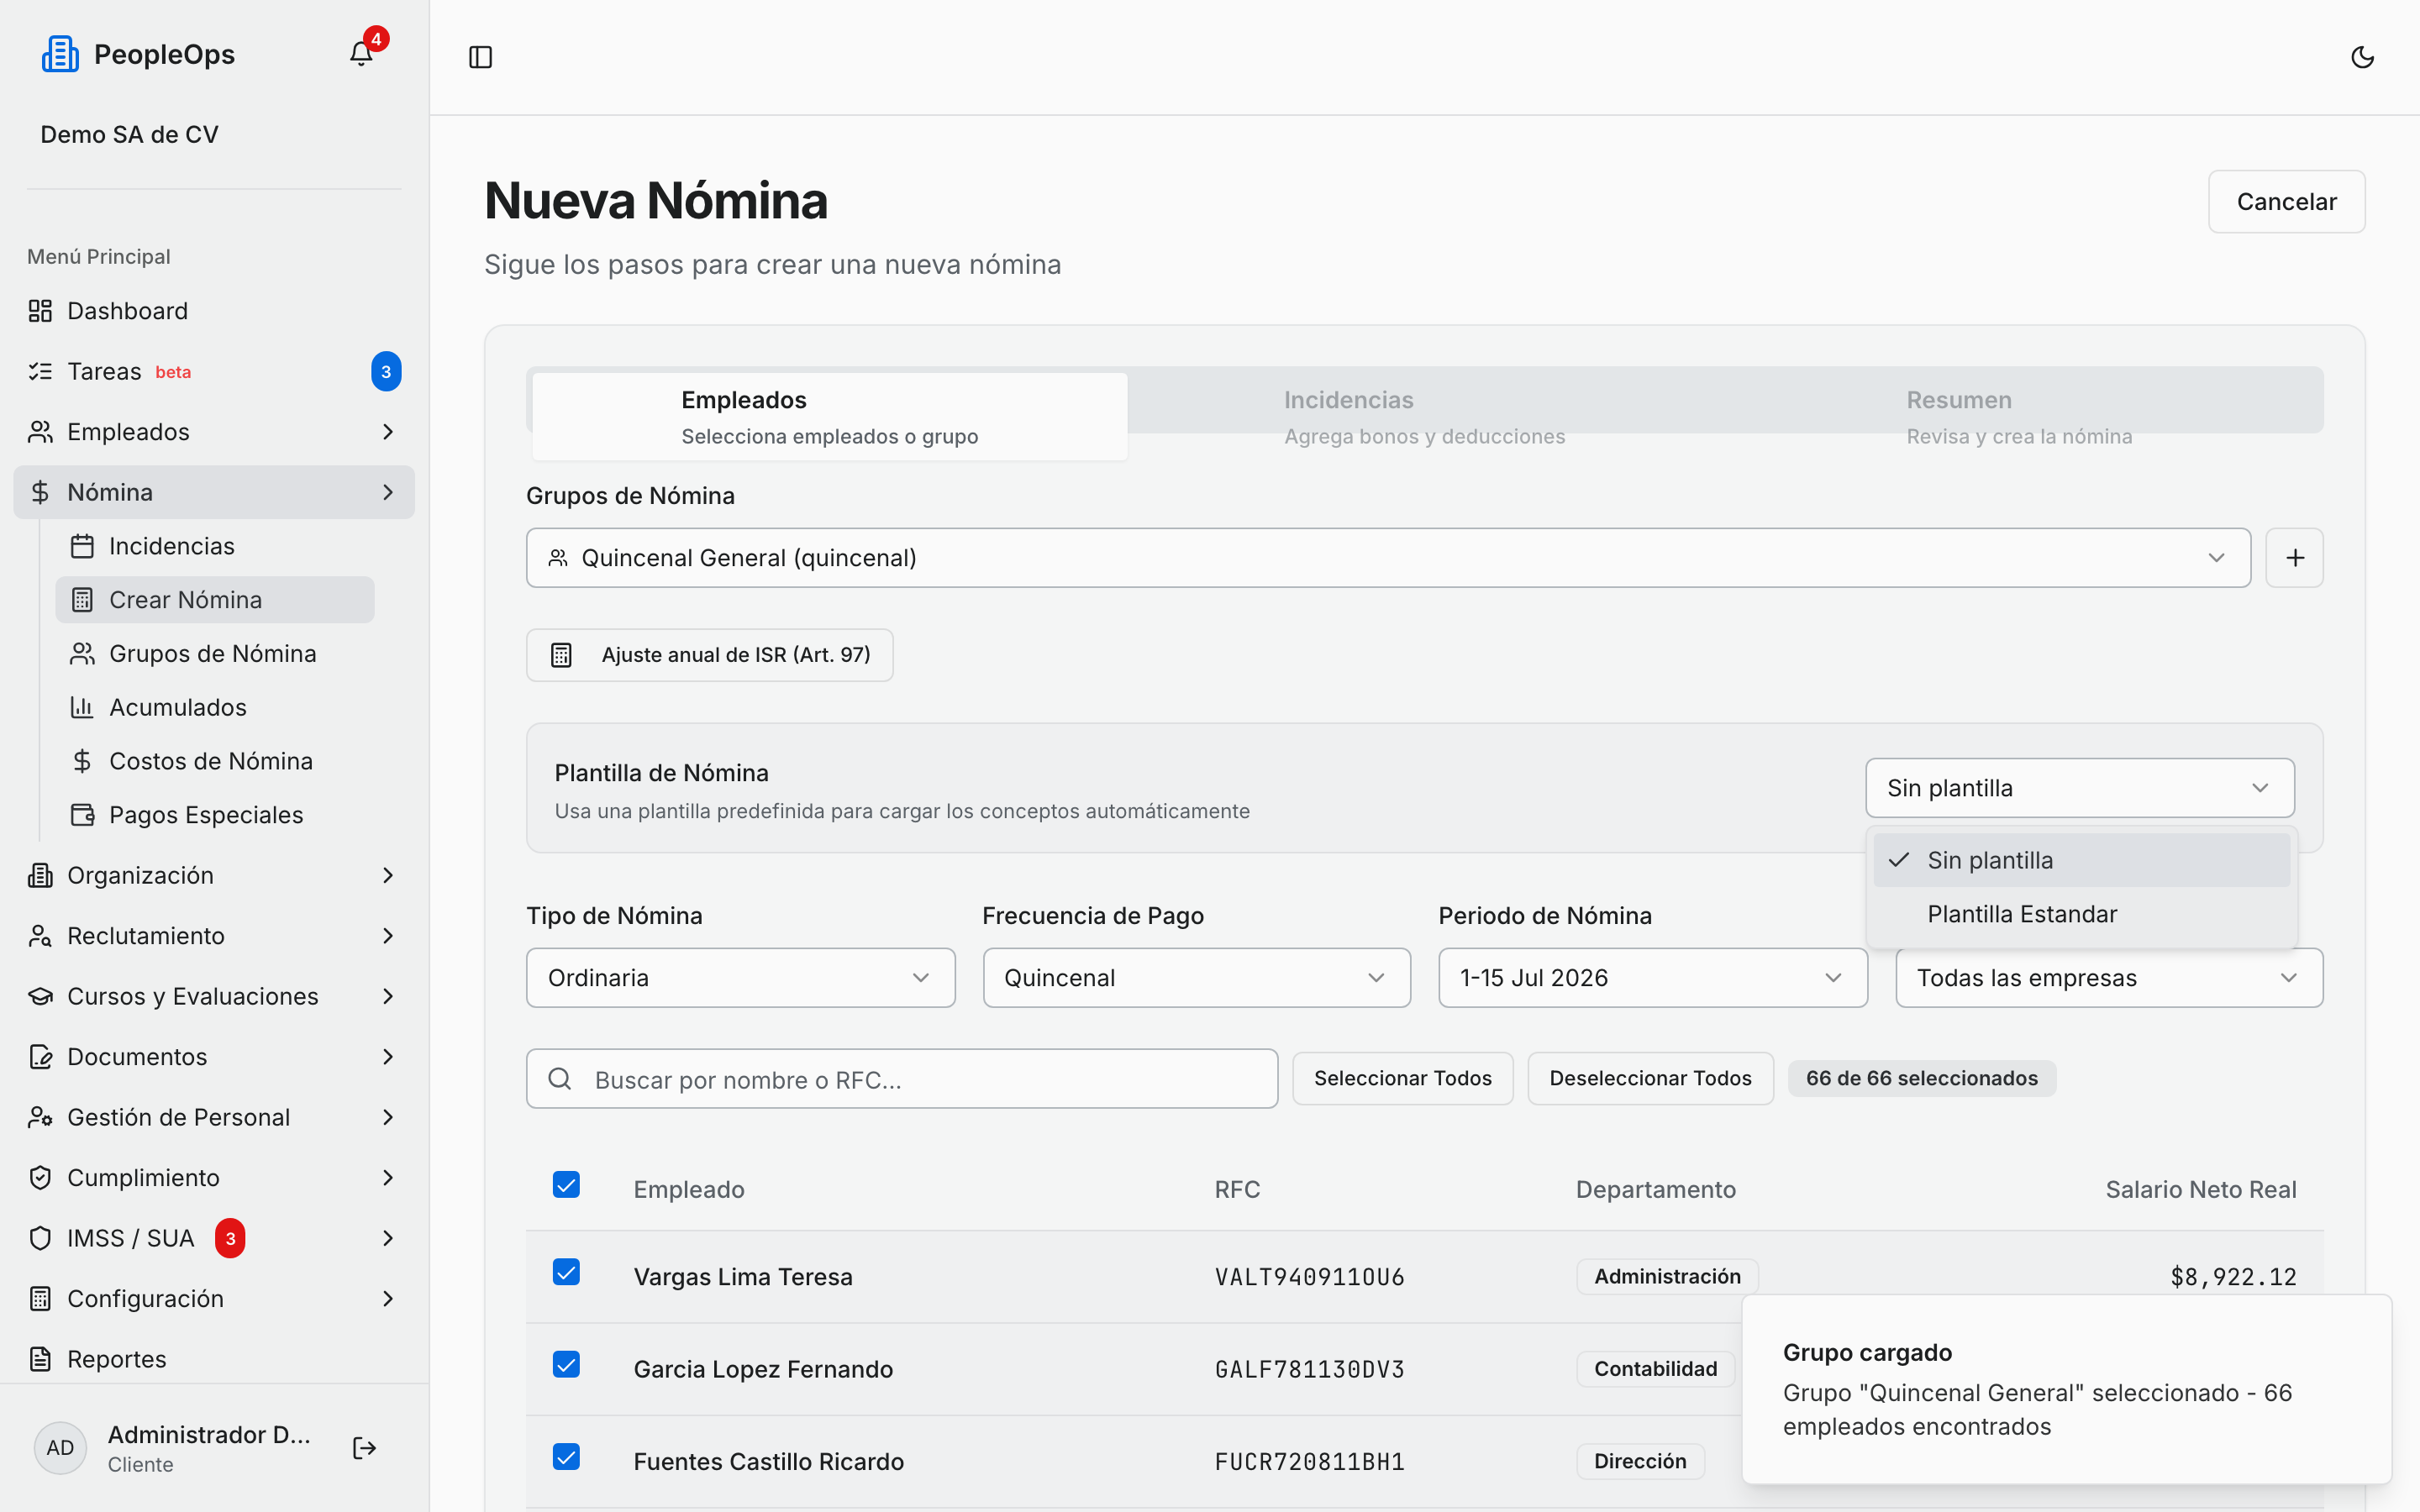The height and width of the screenshot is (1512, 2420).
Task: Focus the Buscar por nombre o RFC field
Action: pos(902,1079)
